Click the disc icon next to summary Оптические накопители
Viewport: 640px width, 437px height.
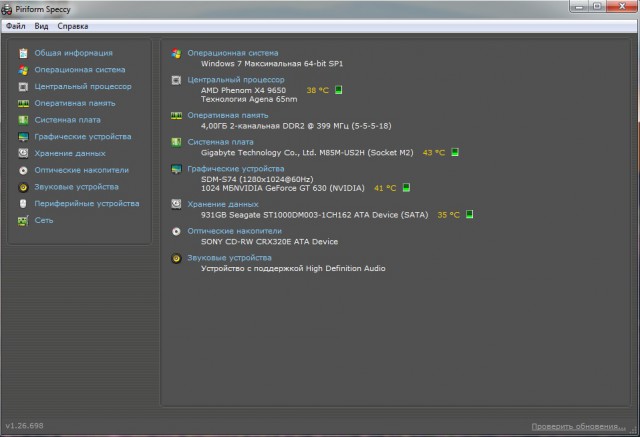pos(176,231)
